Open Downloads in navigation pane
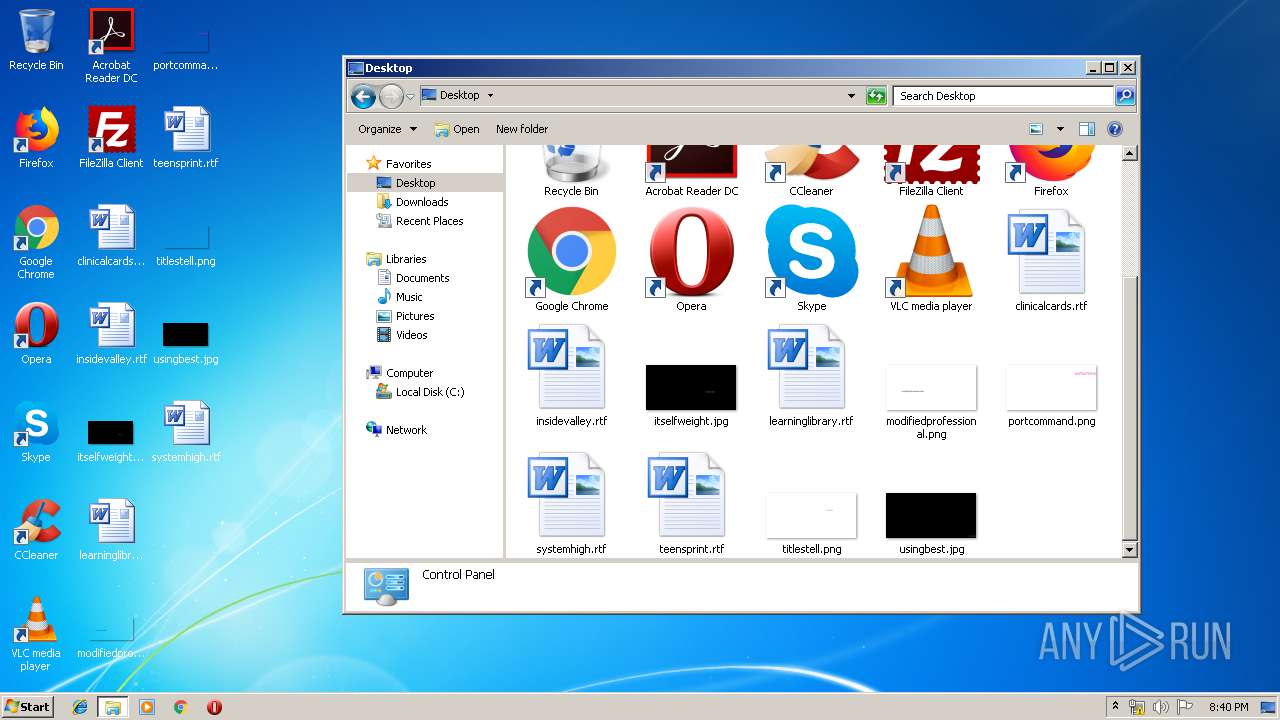 click(412, 202)
